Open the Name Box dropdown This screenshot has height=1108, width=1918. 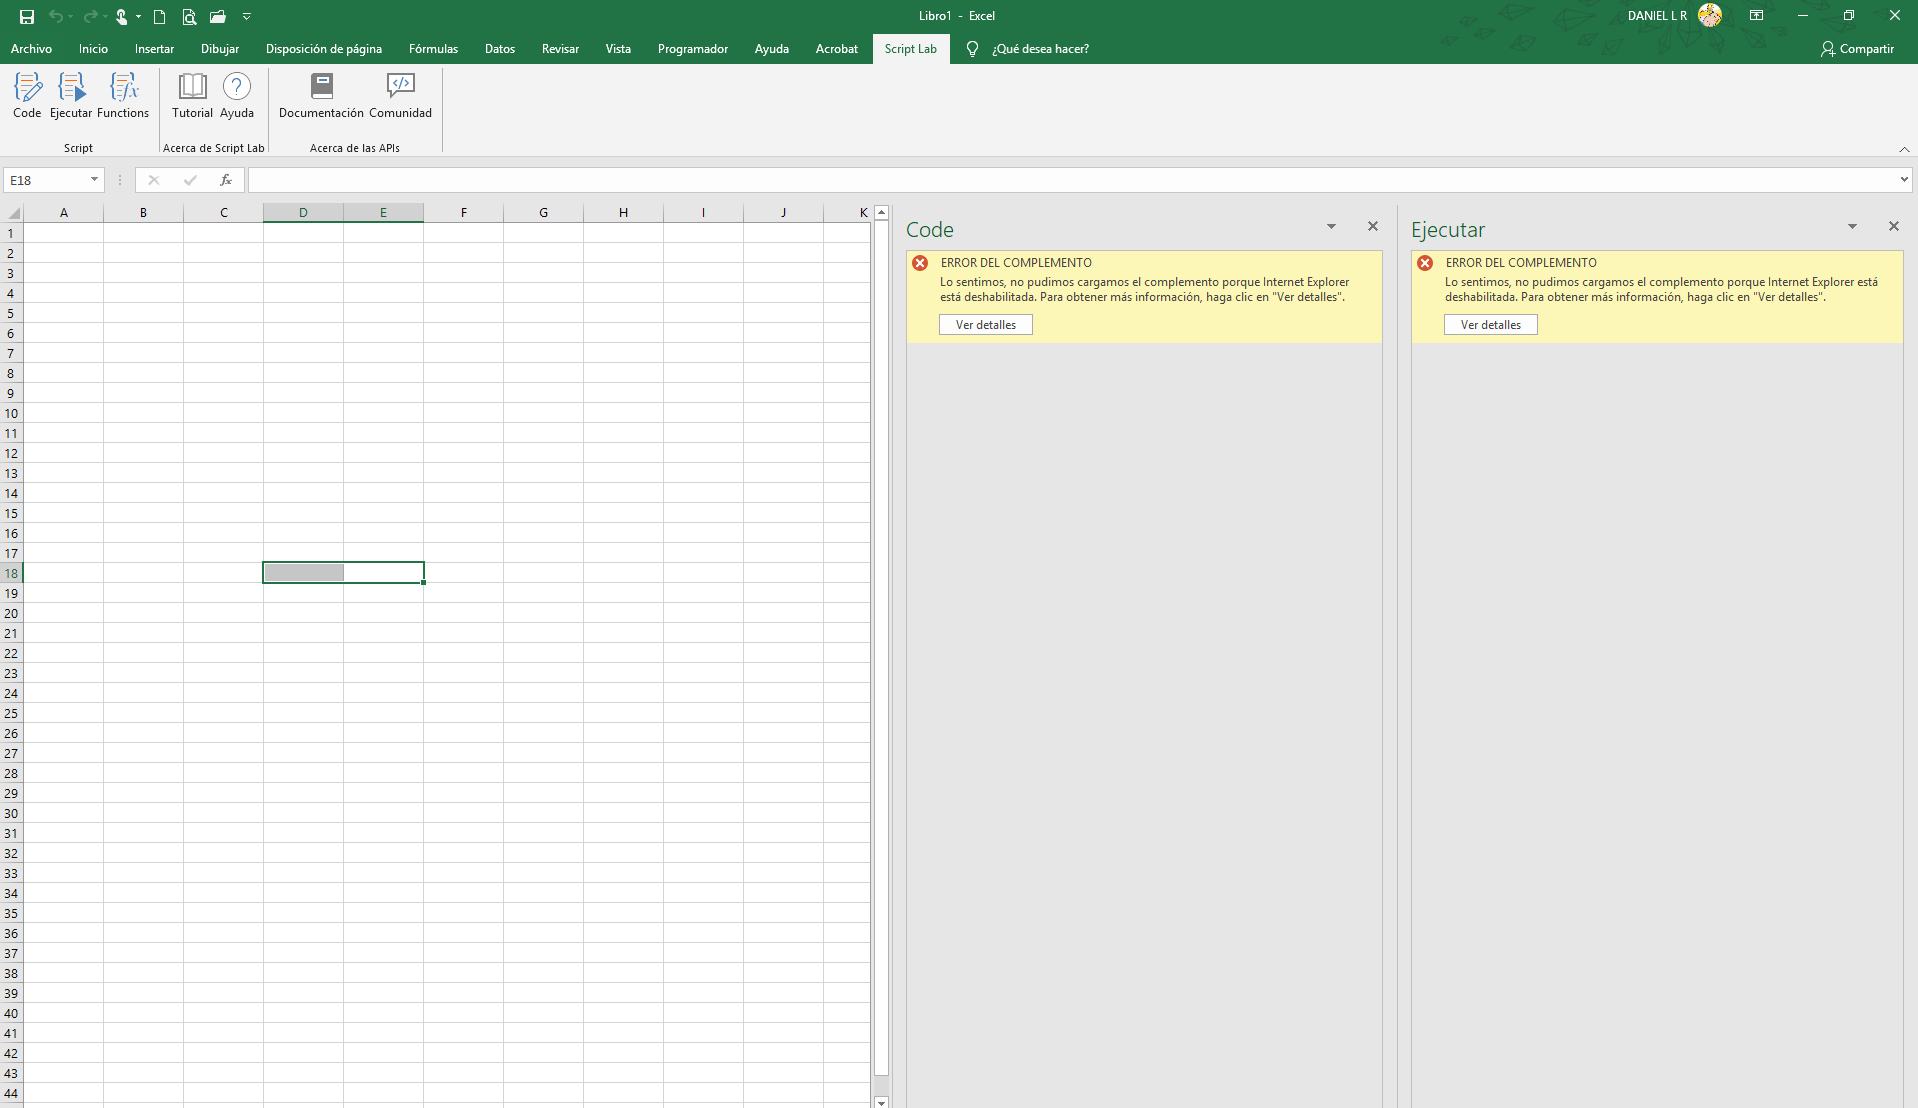(95, 180)
